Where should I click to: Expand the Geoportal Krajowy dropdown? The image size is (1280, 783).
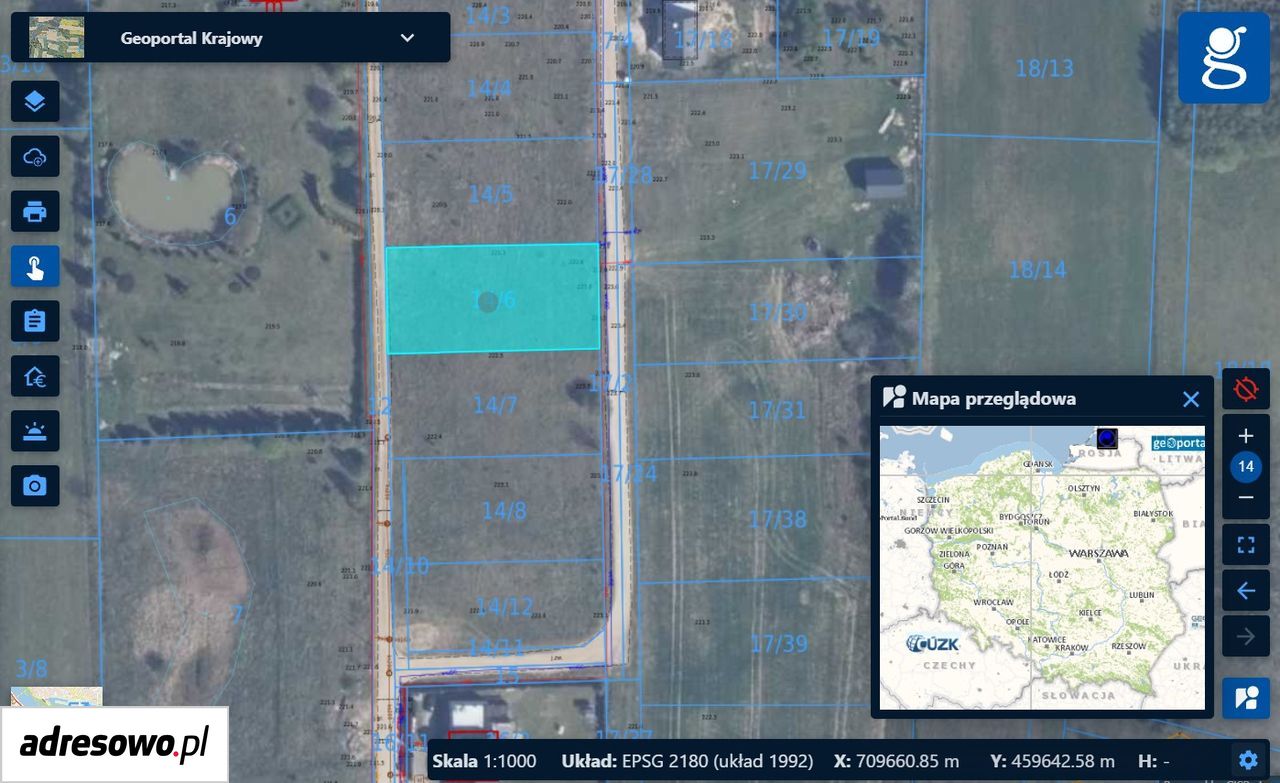click(x=407, y=38)
